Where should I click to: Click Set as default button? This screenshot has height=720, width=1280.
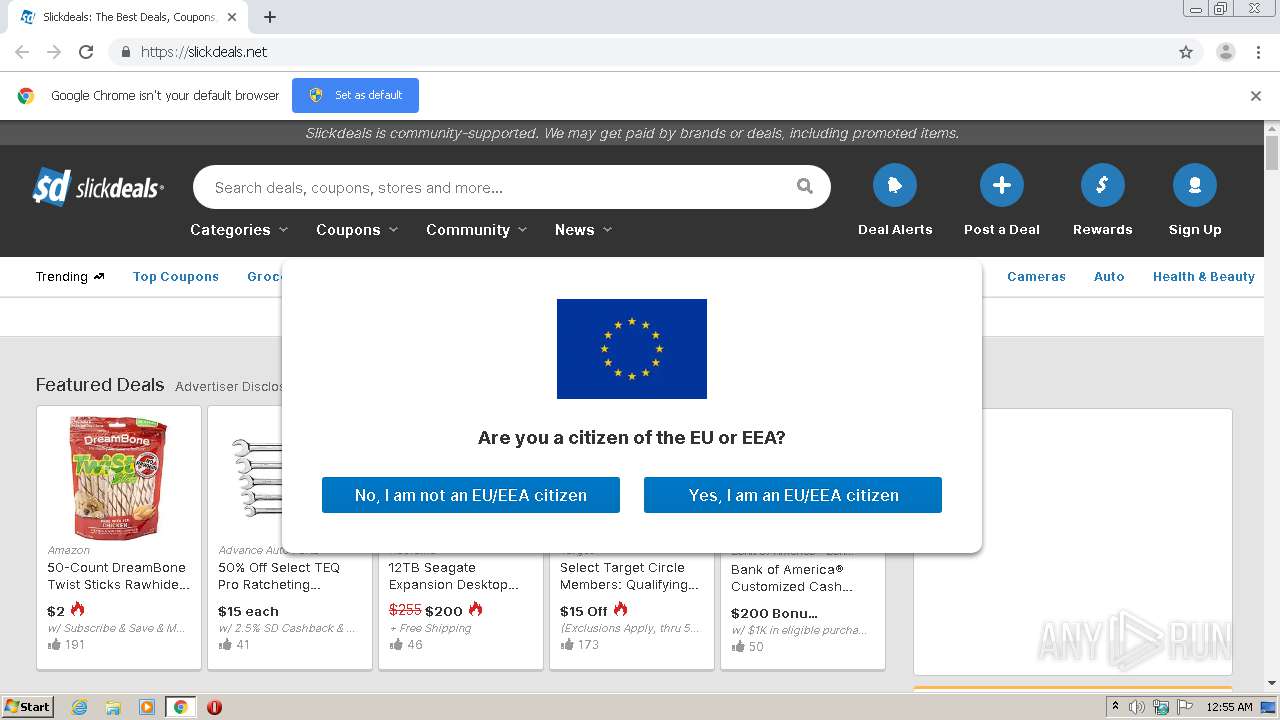pyautogui.click(x=355, y=95)
